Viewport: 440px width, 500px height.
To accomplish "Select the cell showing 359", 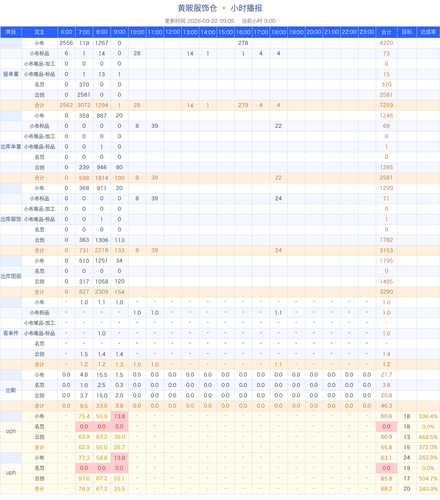I will pyautogui.click(x=84, y=116).
